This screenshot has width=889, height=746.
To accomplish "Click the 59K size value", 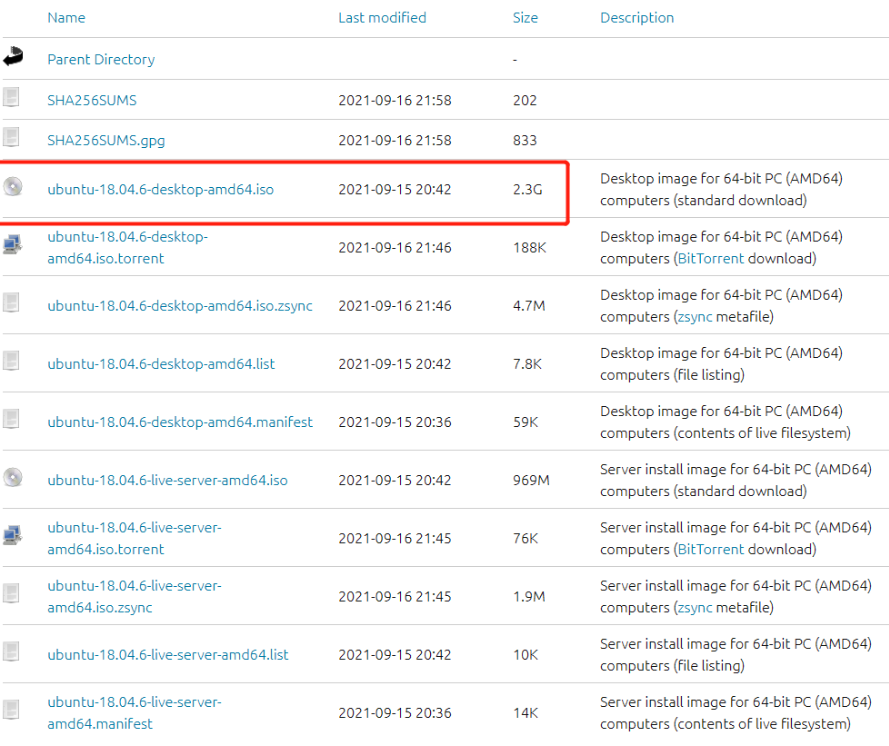I will [x=526, y=422].
